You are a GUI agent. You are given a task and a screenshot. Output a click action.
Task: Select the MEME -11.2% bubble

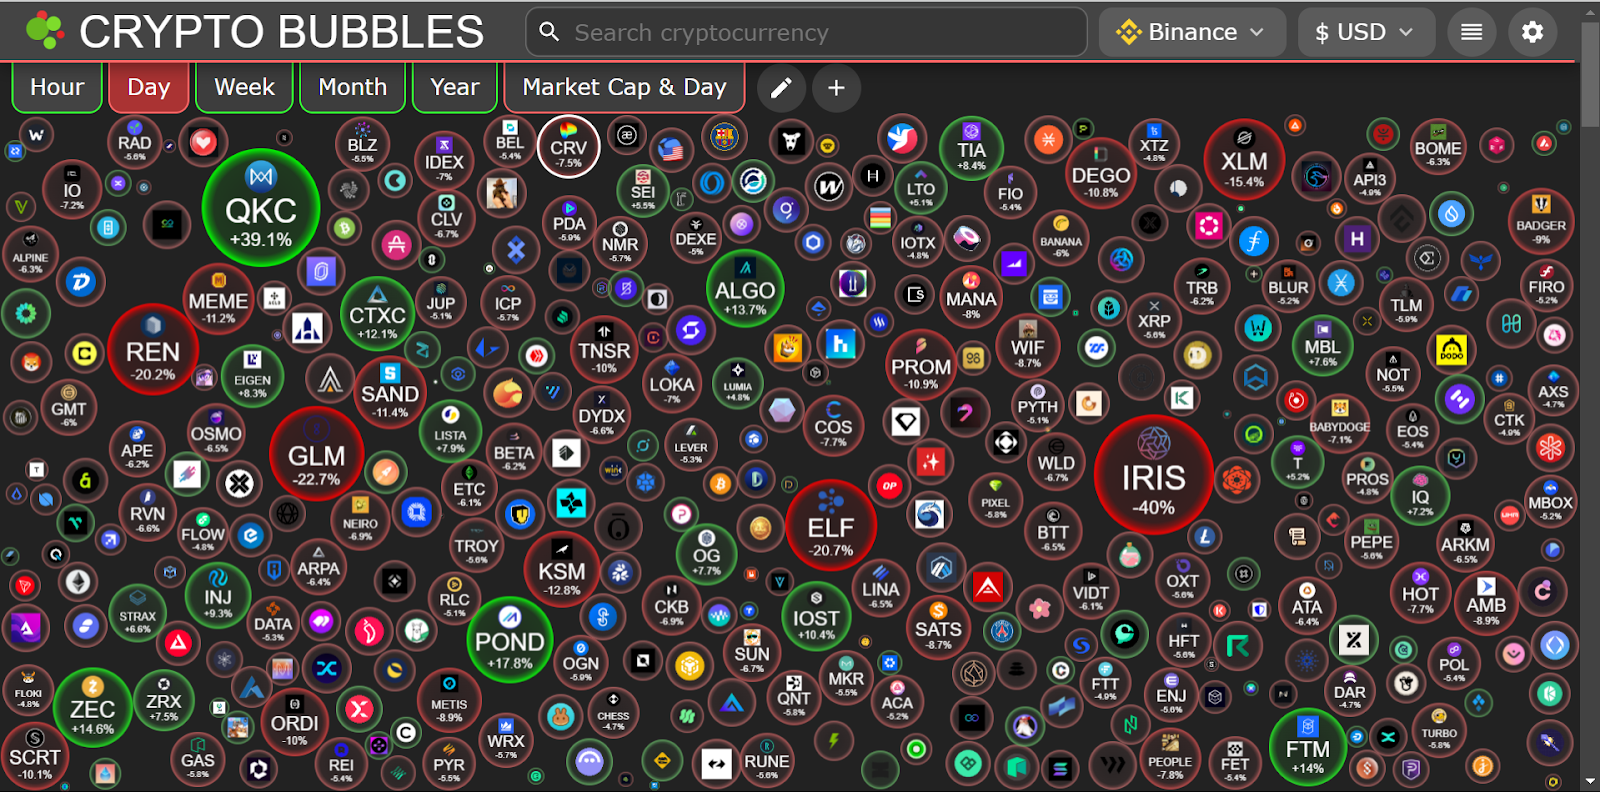tap(218, 300)
